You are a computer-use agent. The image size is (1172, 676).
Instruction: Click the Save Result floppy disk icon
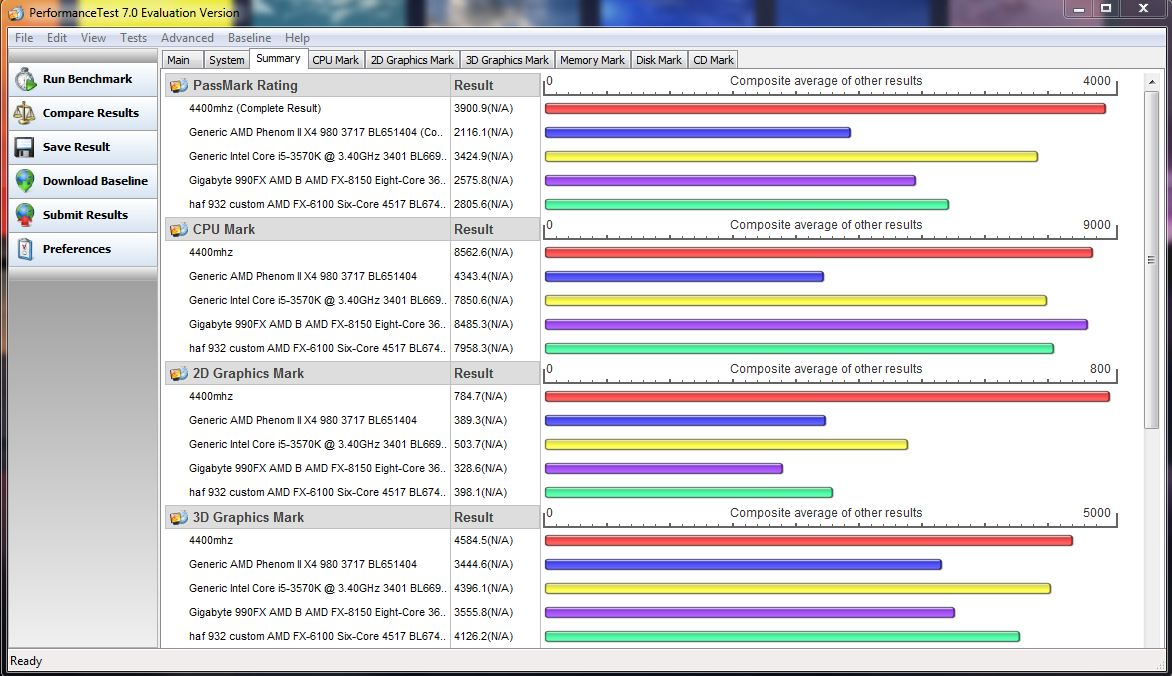click(x=25, y=147)
